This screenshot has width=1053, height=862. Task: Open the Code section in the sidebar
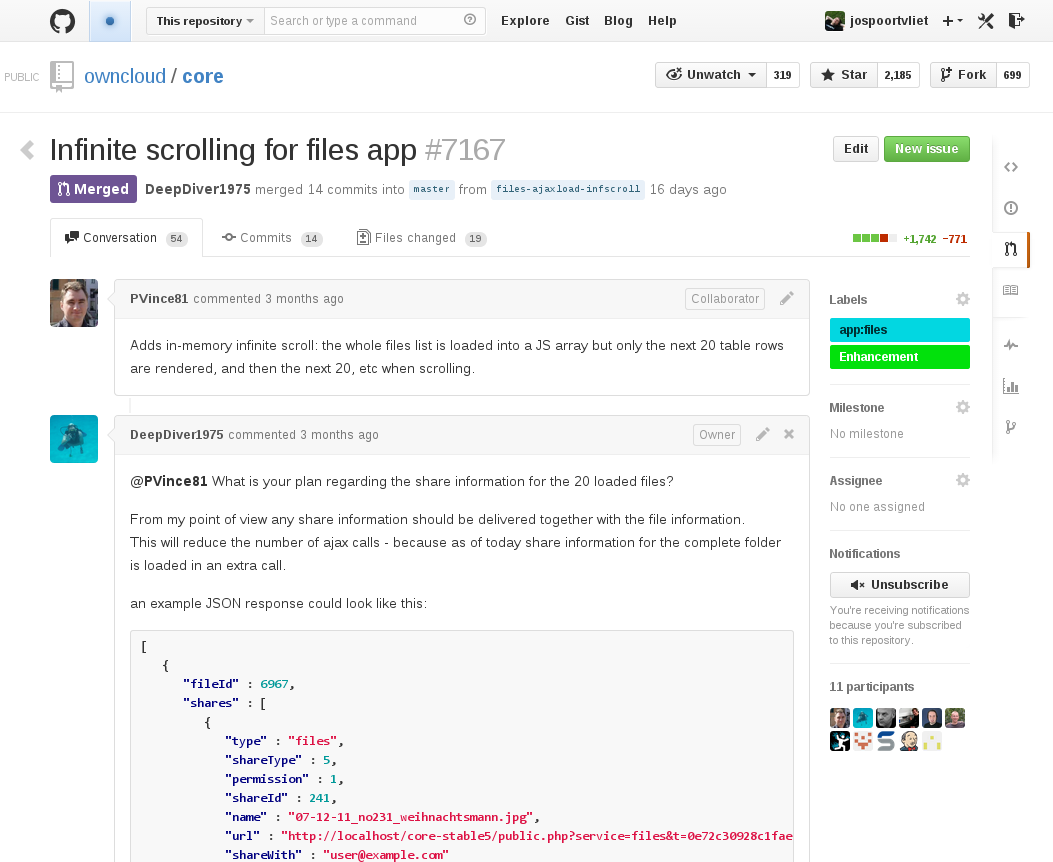coord(1011,167)
